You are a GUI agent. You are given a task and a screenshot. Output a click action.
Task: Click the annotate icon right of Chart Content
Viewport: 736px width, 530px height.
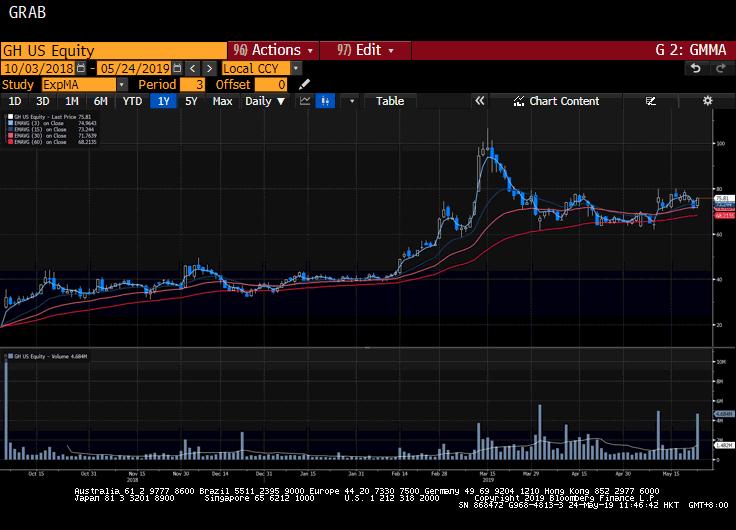(651, 101)
